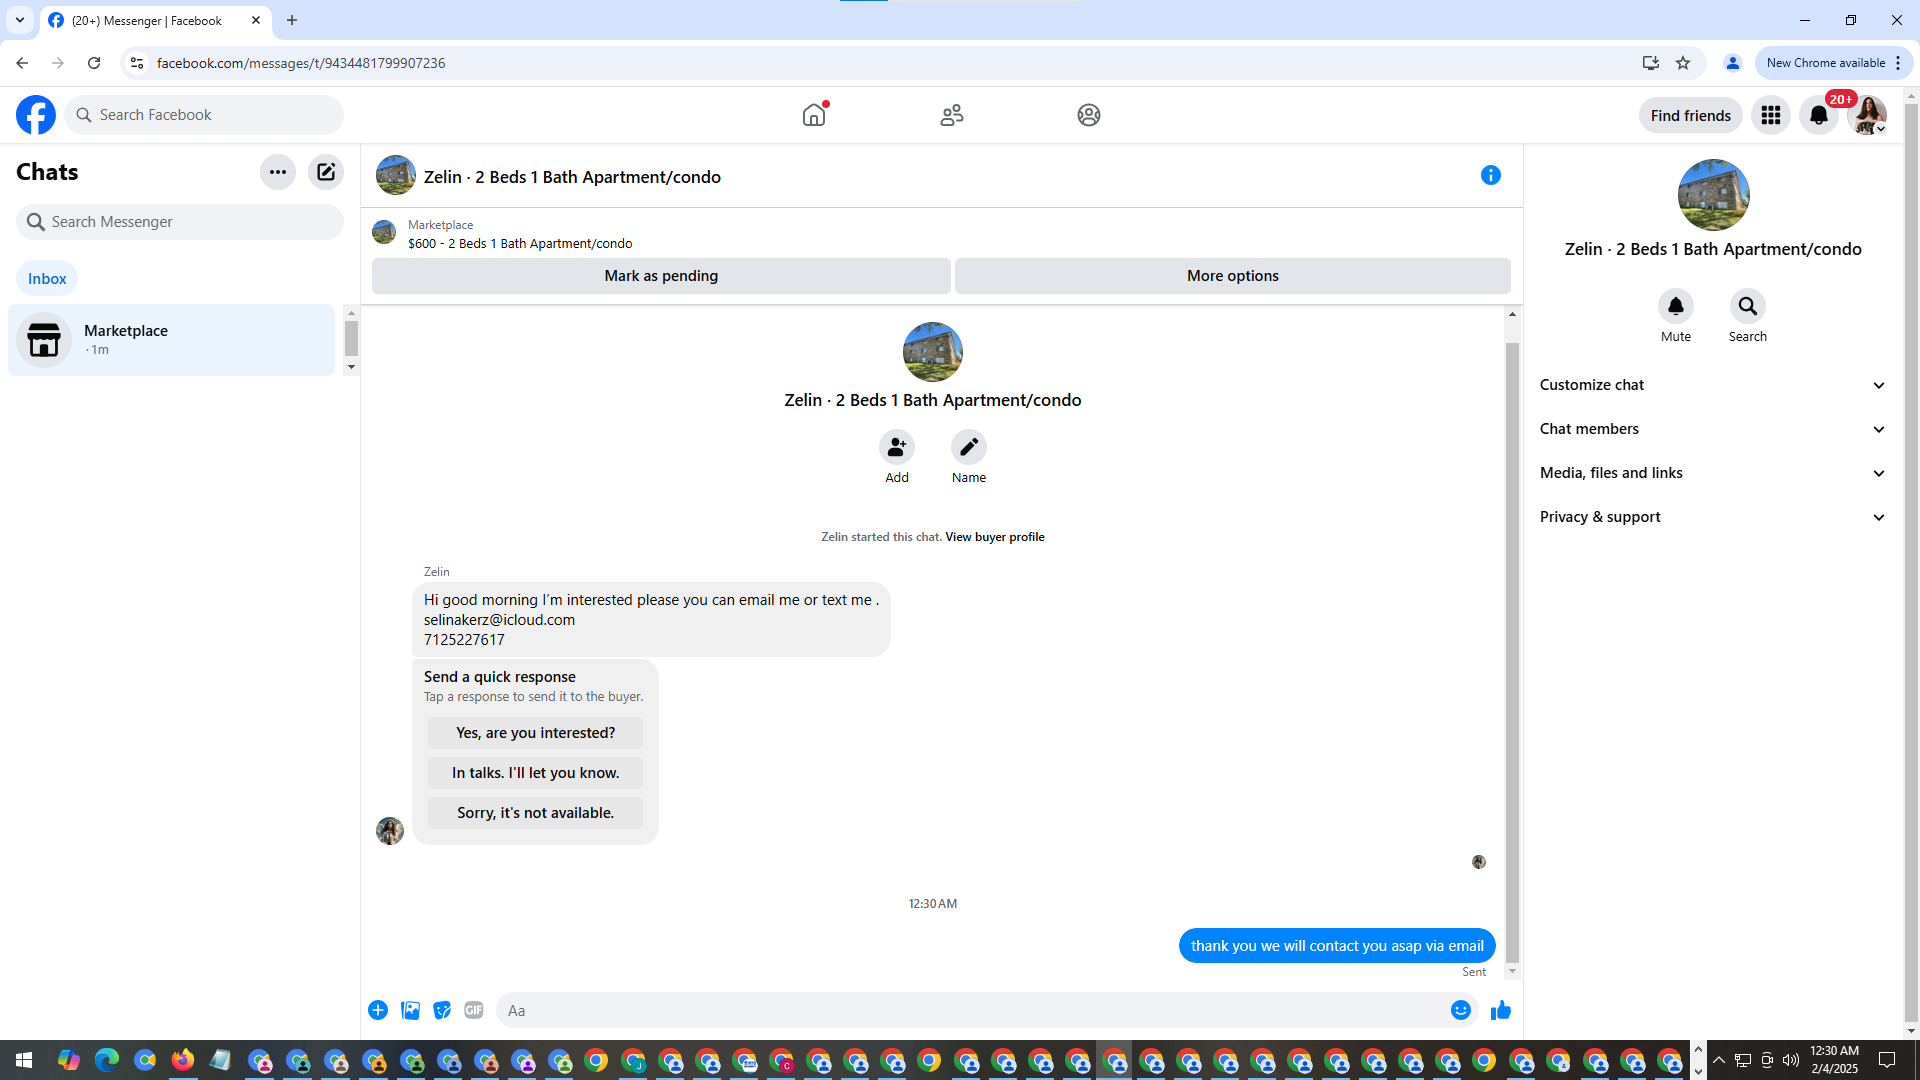Open the Groups icon in top navigation

(x=1089, y=115)
